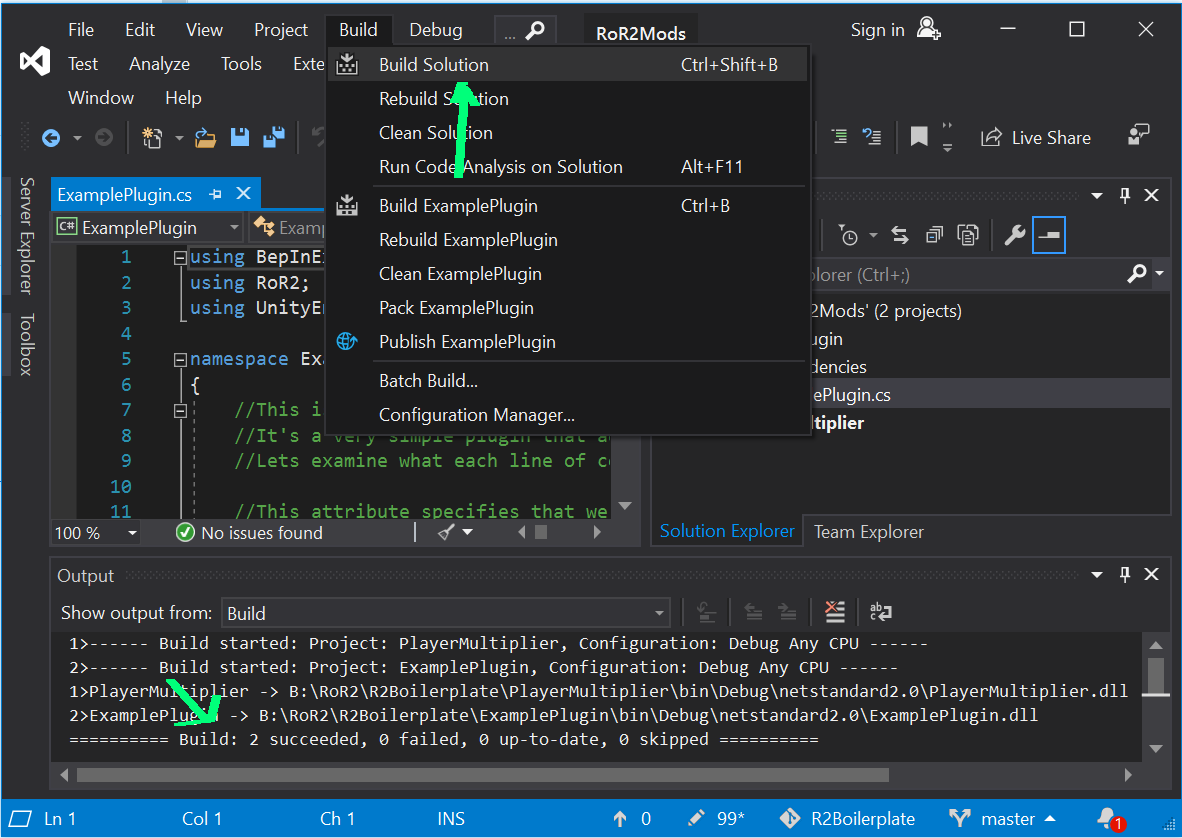Open the Show output from Build dropdown
Viewport: 1182px width, 838px height.
click(446, 613)
